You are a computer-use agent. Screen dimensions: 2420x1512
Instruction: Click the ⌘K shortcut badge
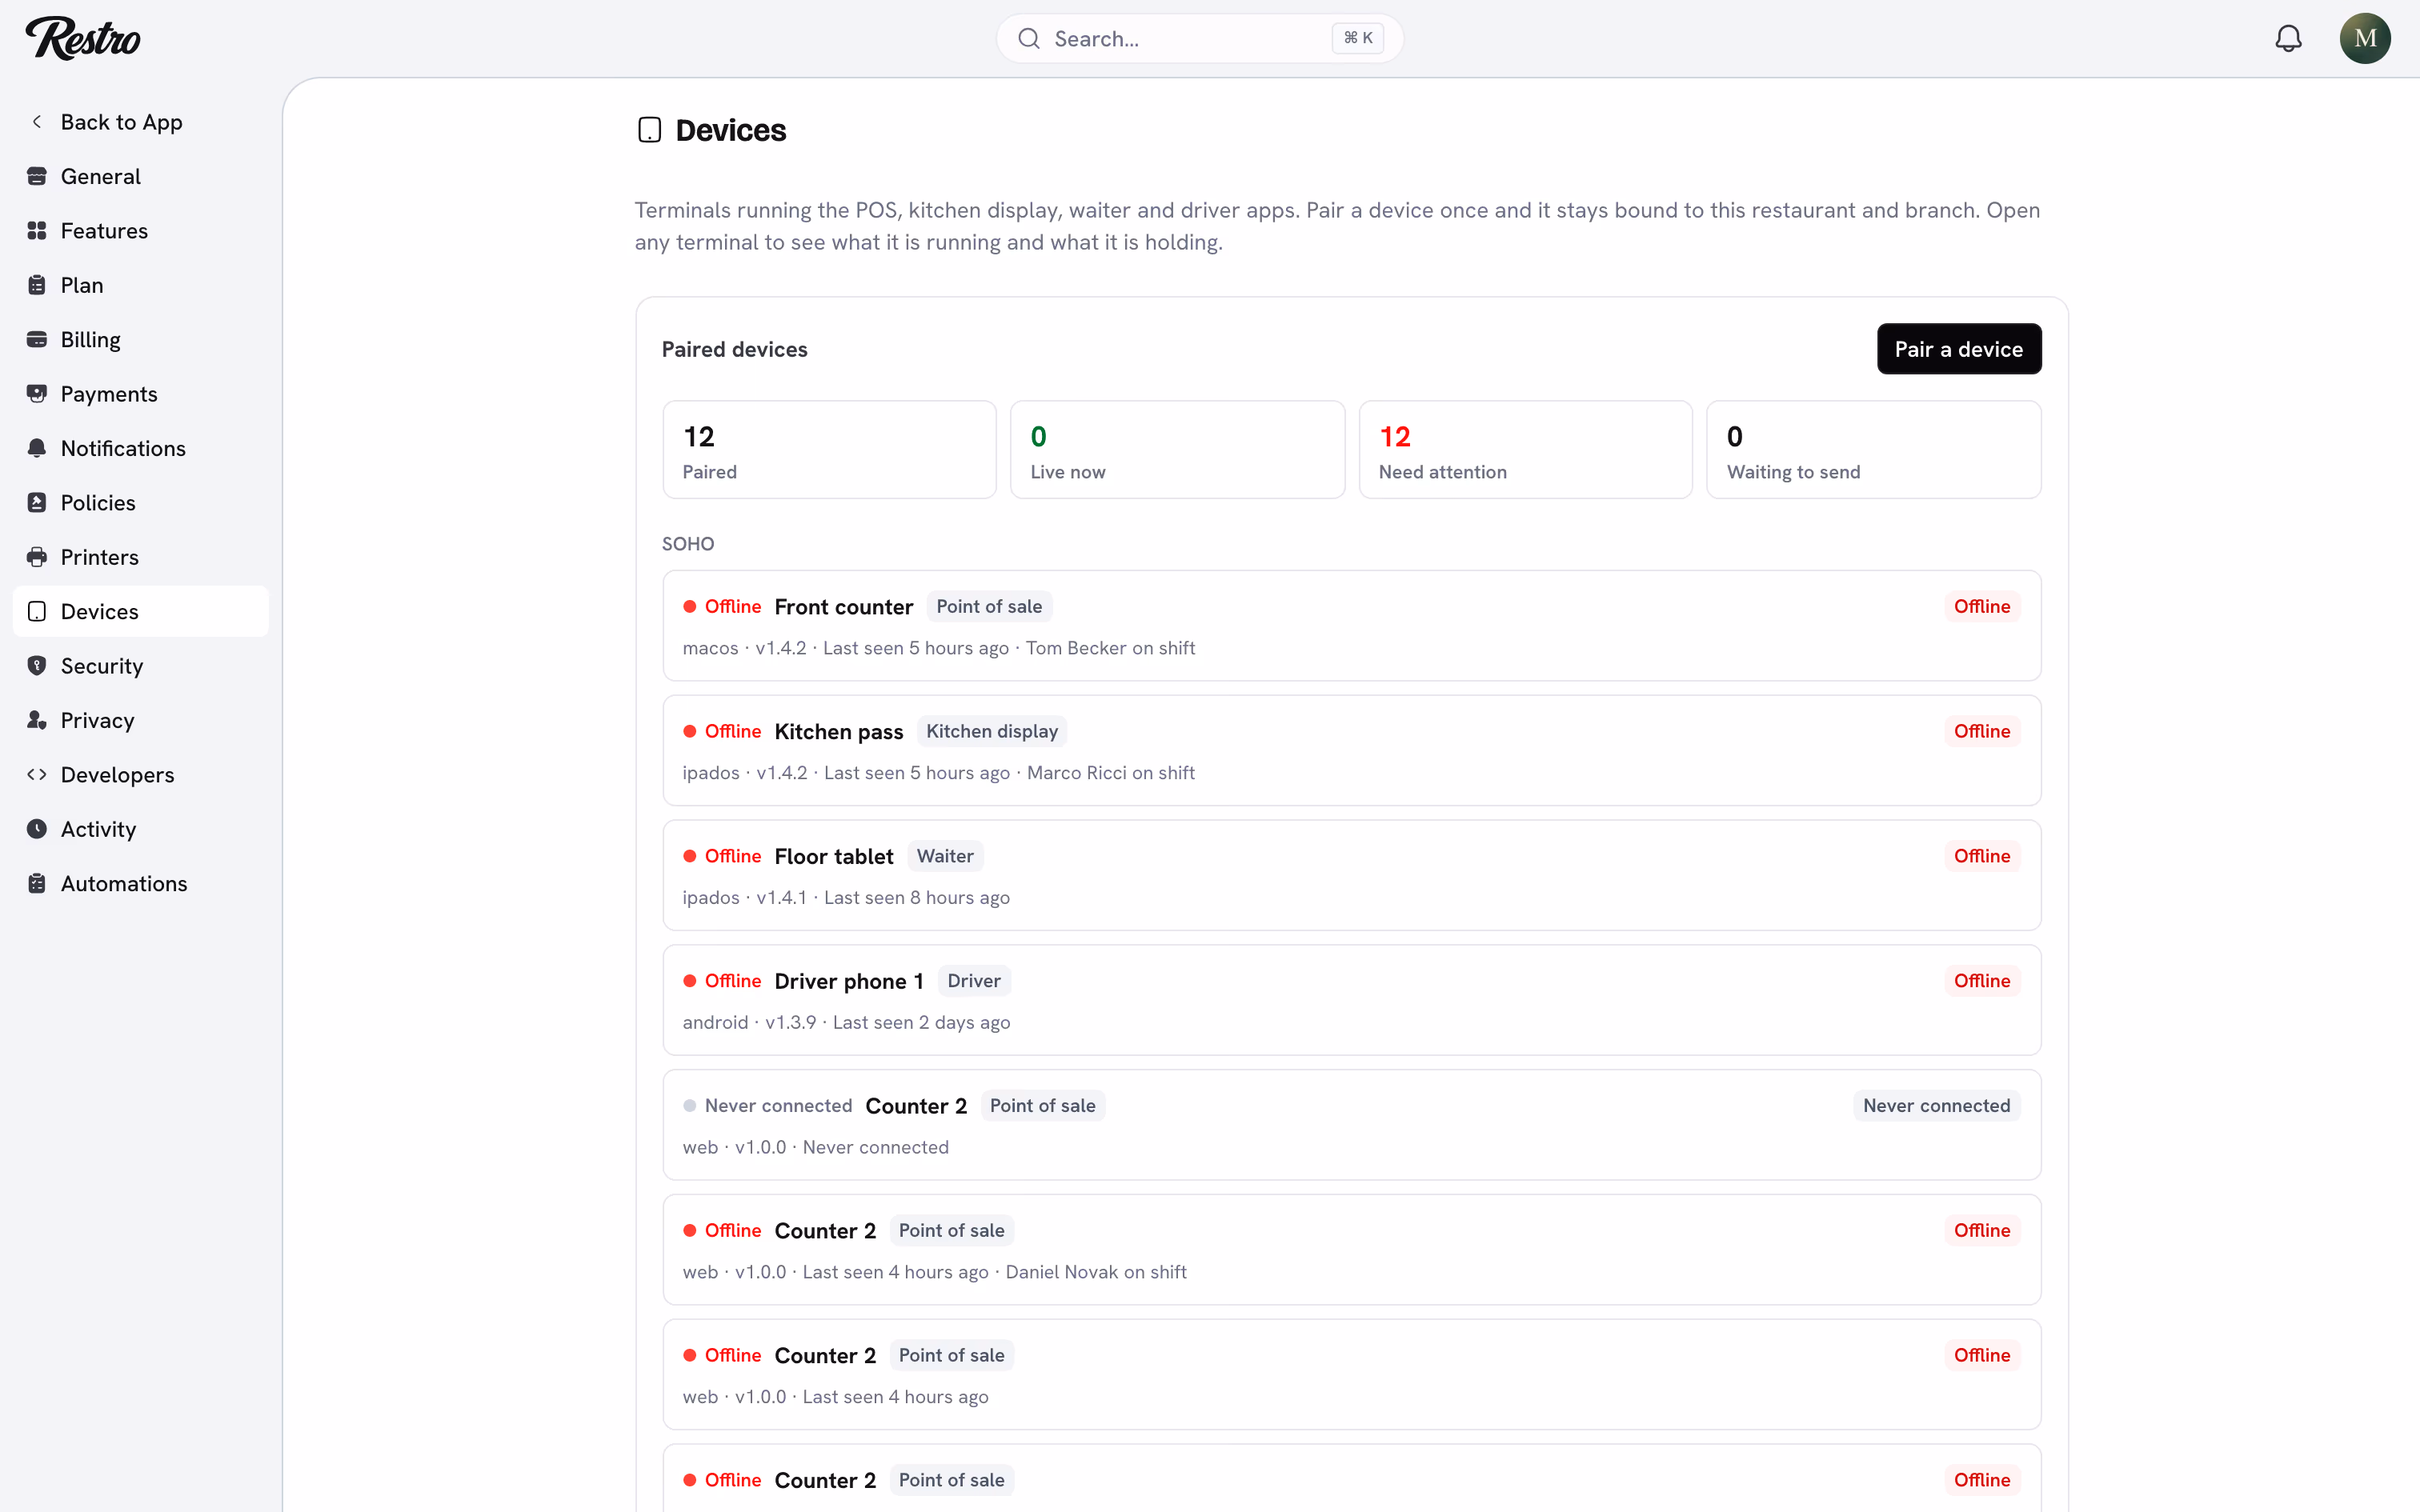click(x=1357, y=38)
